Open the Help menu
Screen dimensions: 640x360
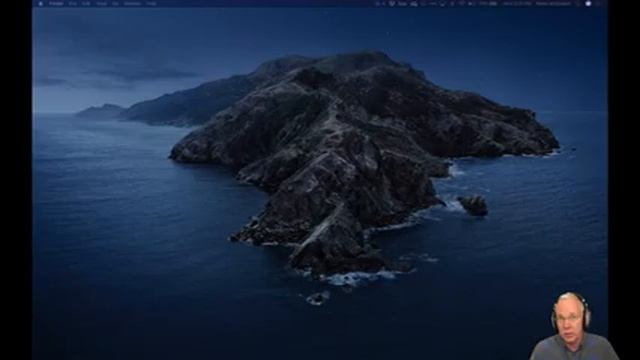click(x=151, y=3)
